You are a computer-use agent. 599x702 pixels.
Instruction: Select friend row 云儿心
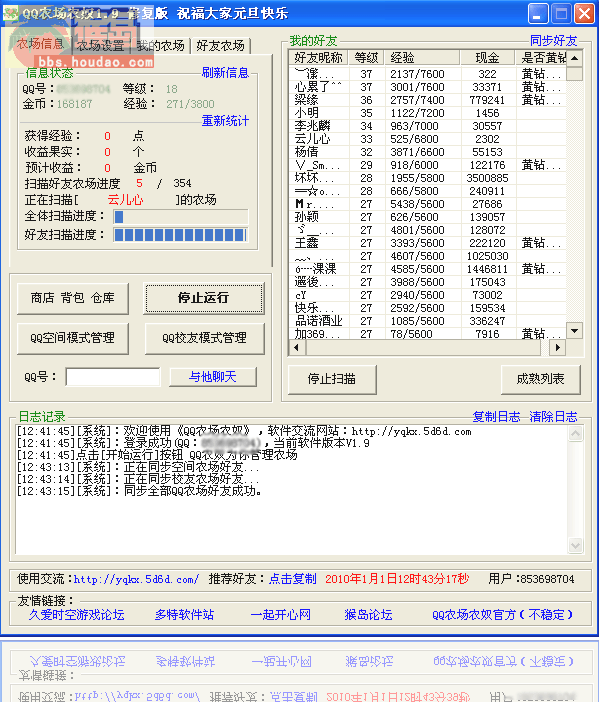pos(428,139)
